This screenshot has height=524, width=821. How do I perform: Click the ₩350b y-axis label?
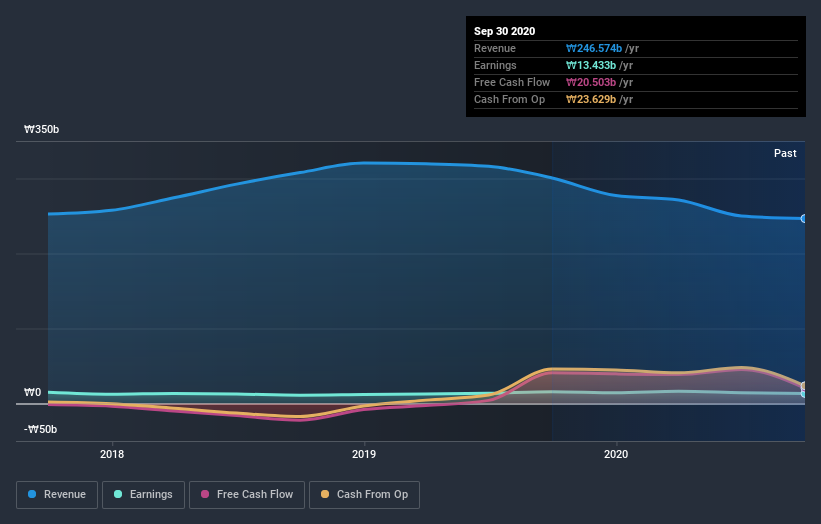pyautogui.click(x=41, y=129)
